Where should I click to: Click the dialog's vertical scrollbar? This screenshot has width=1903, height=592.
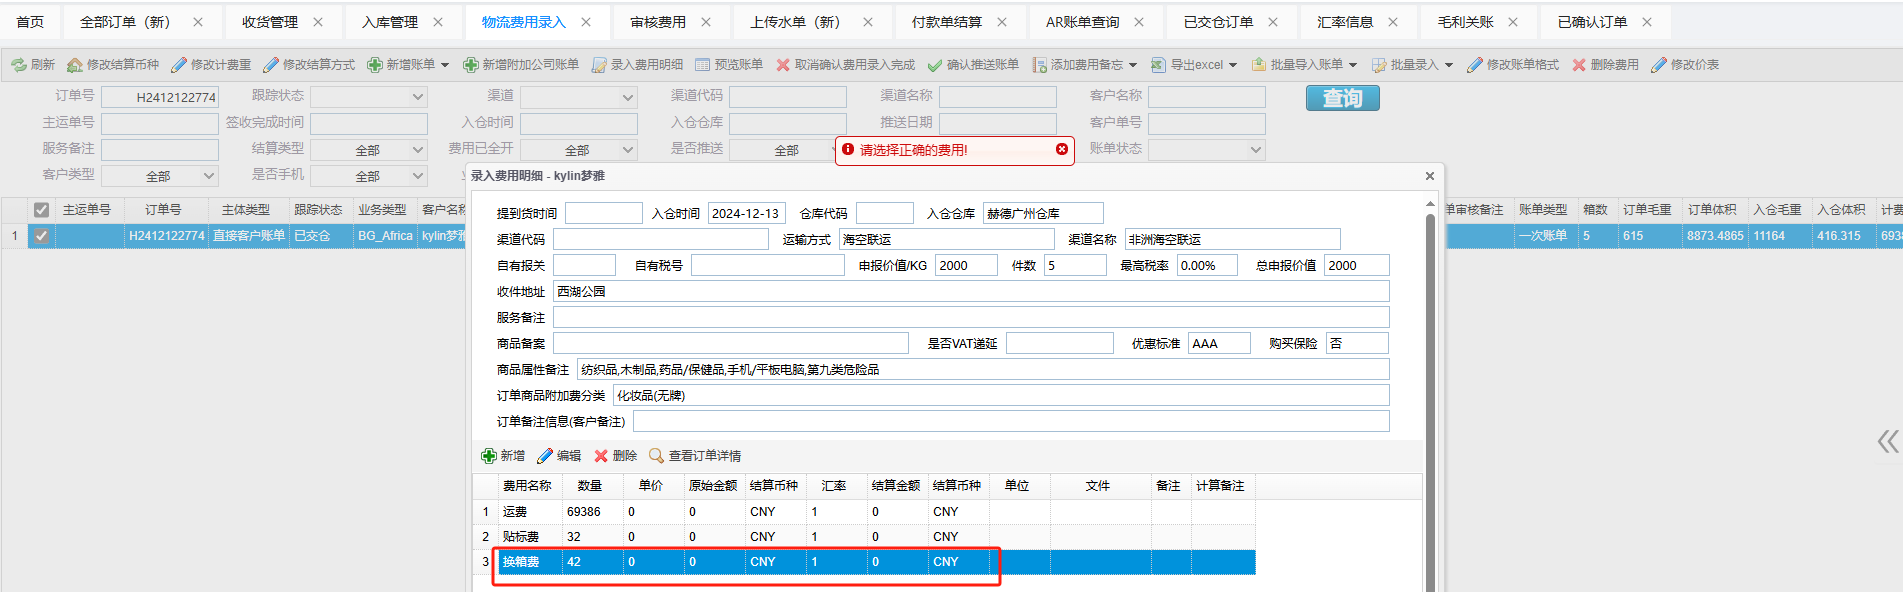pos(1430,400)
